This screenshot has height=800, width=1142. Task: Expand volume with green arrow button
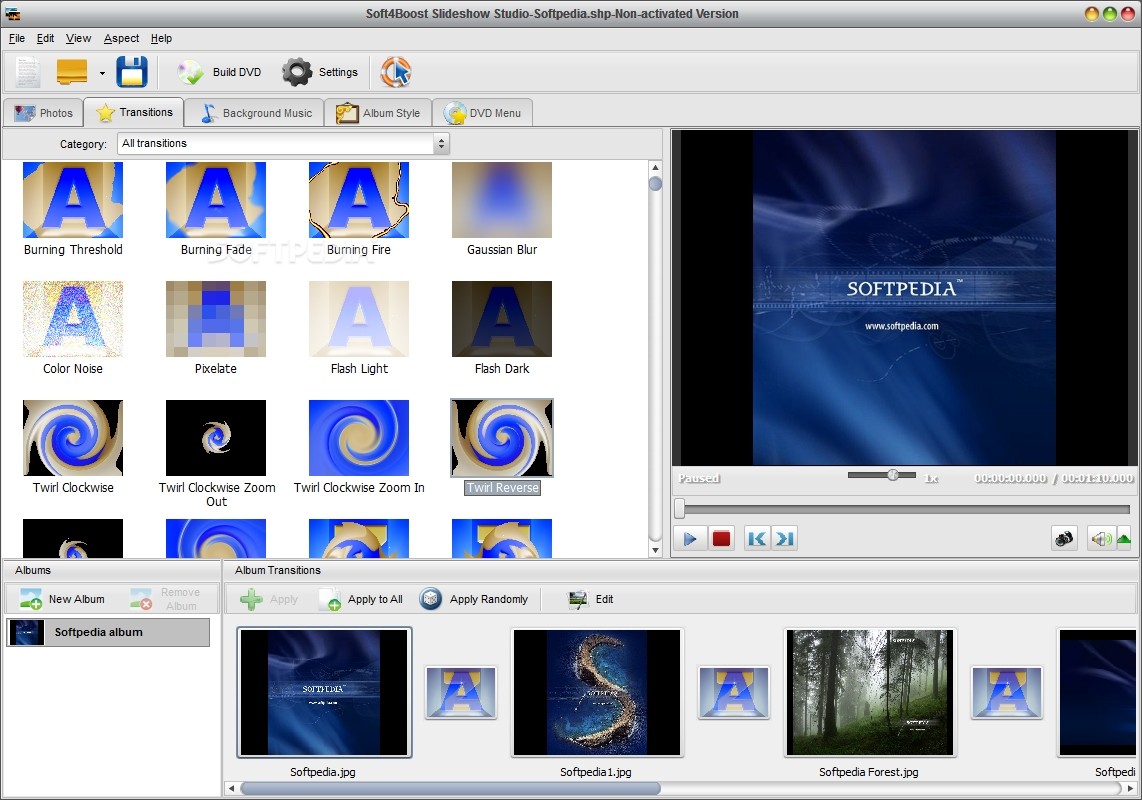tap(1124, 538)
